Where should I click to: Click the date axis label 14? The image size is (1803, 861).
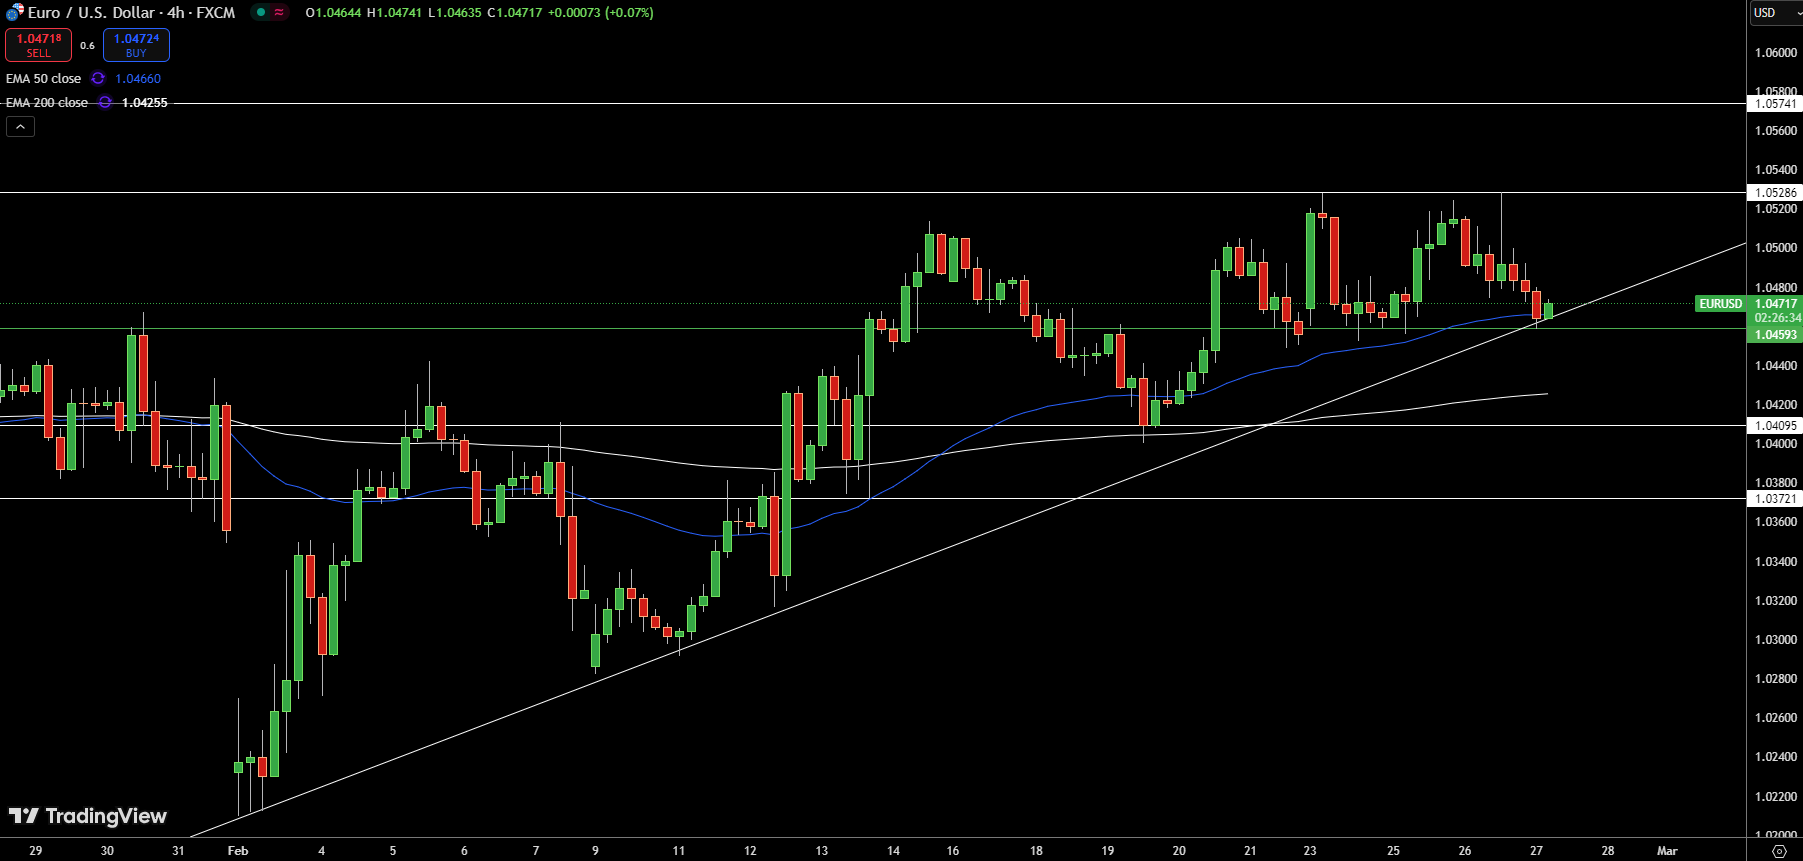click(893, 851)
